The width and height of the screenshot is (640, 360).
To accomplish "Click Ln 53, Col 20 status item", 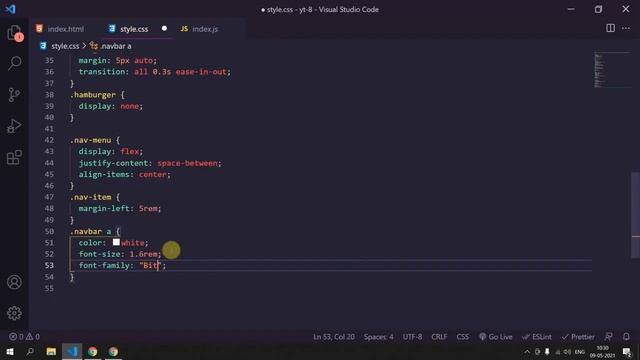I will 333,337.
